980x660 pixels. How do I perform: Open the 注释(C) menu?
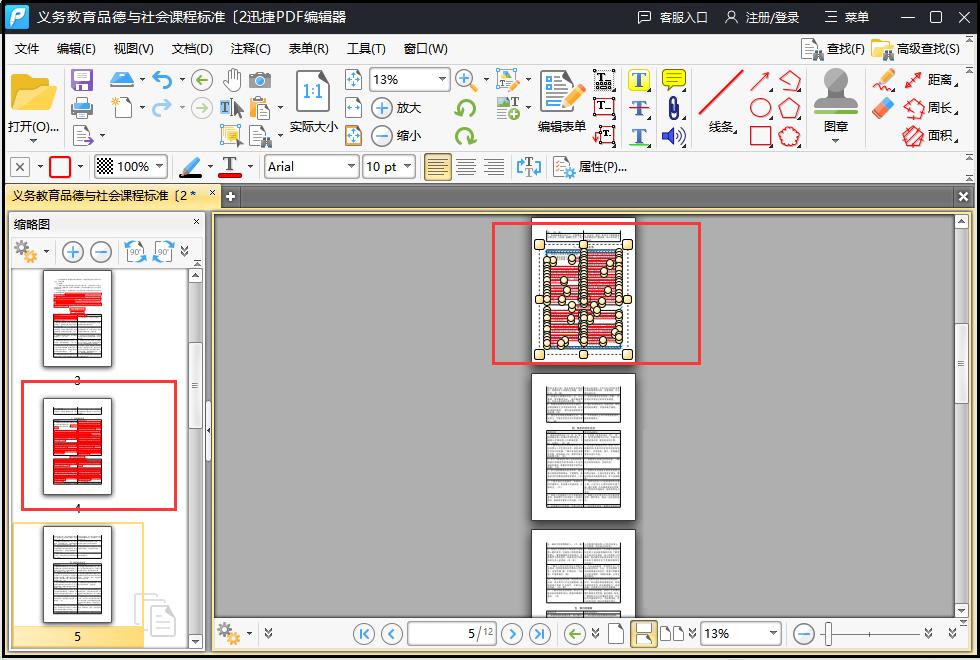(x=250, y=48)
